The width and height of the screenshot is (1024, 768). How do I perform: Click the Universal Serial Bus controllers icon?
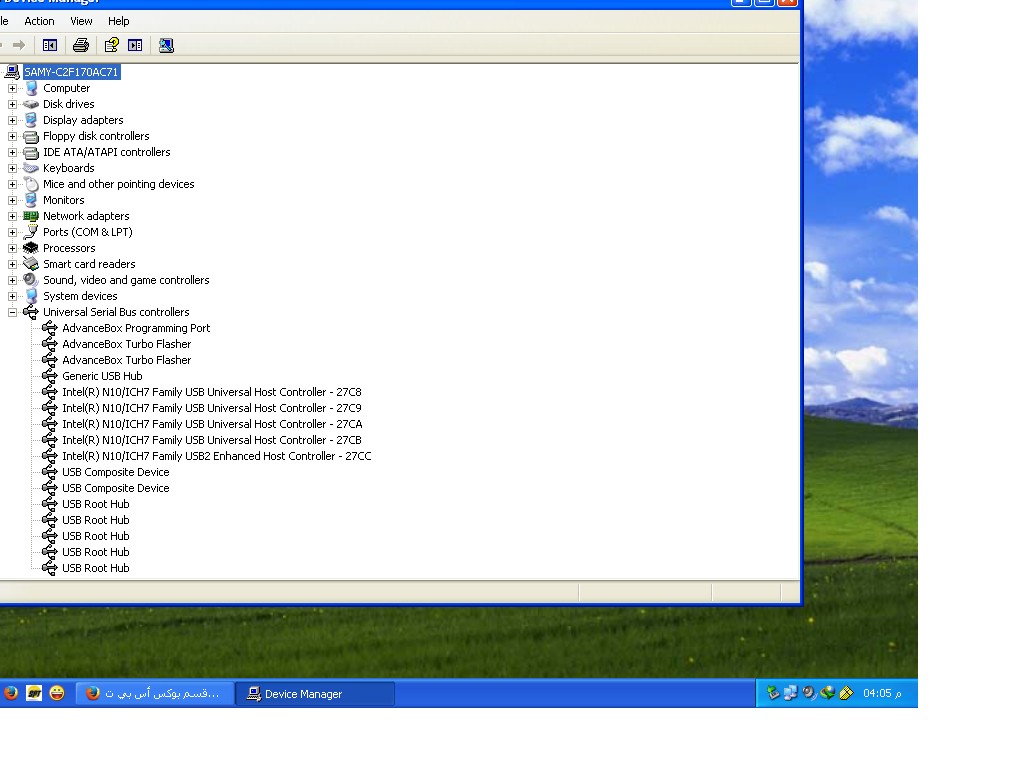(x=31, y=312)
